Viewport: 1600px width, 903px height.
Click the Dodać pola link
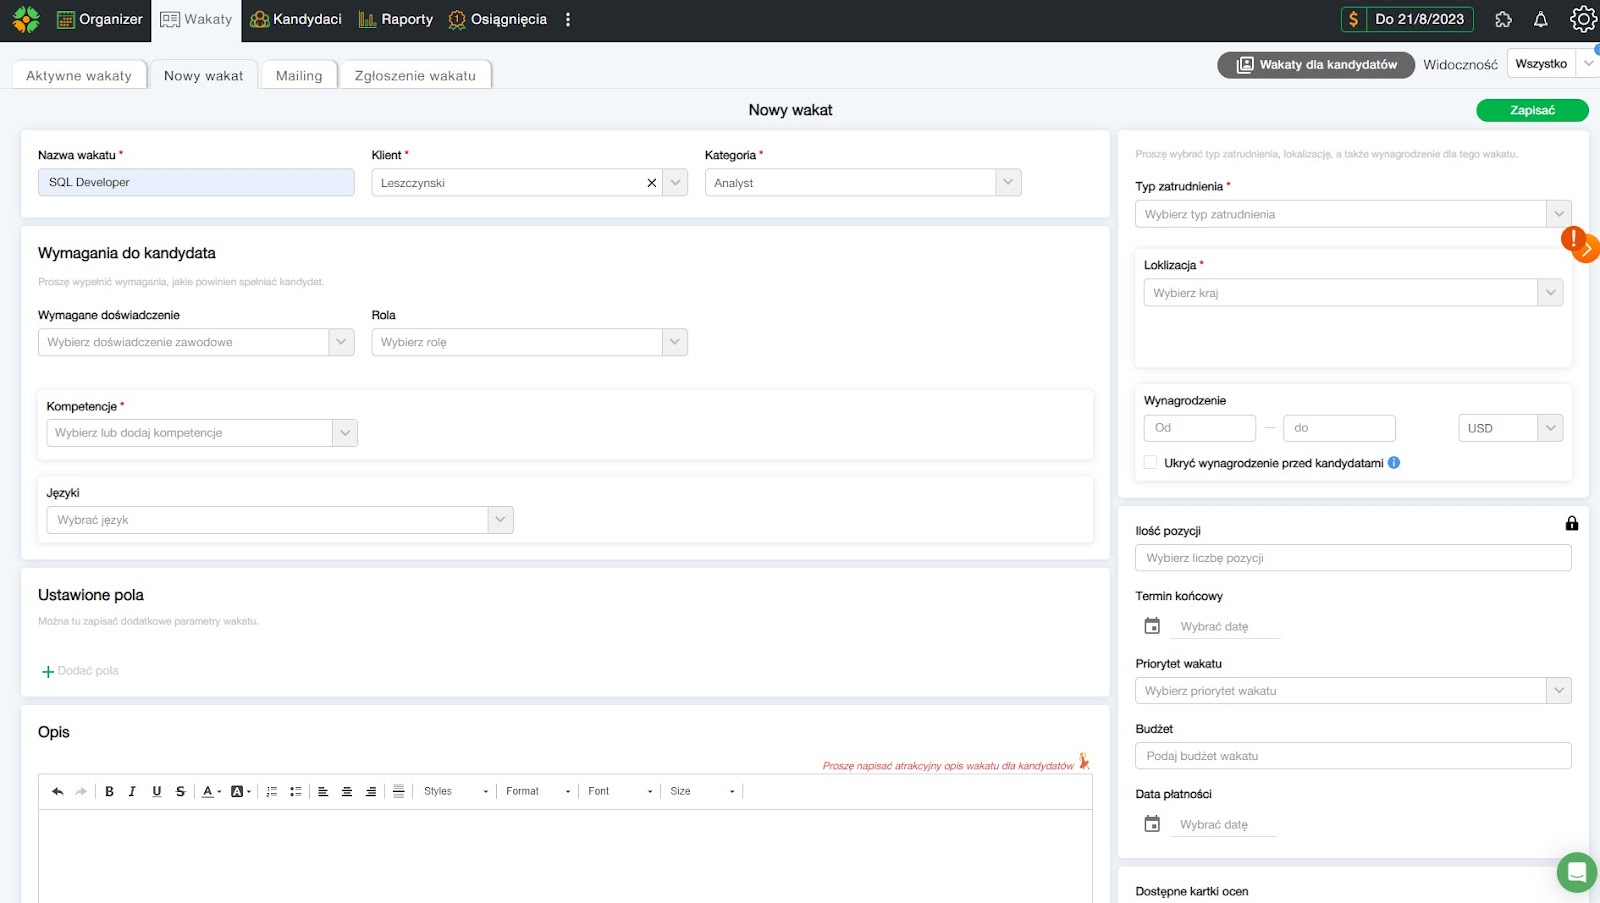(x=80, y=671)
